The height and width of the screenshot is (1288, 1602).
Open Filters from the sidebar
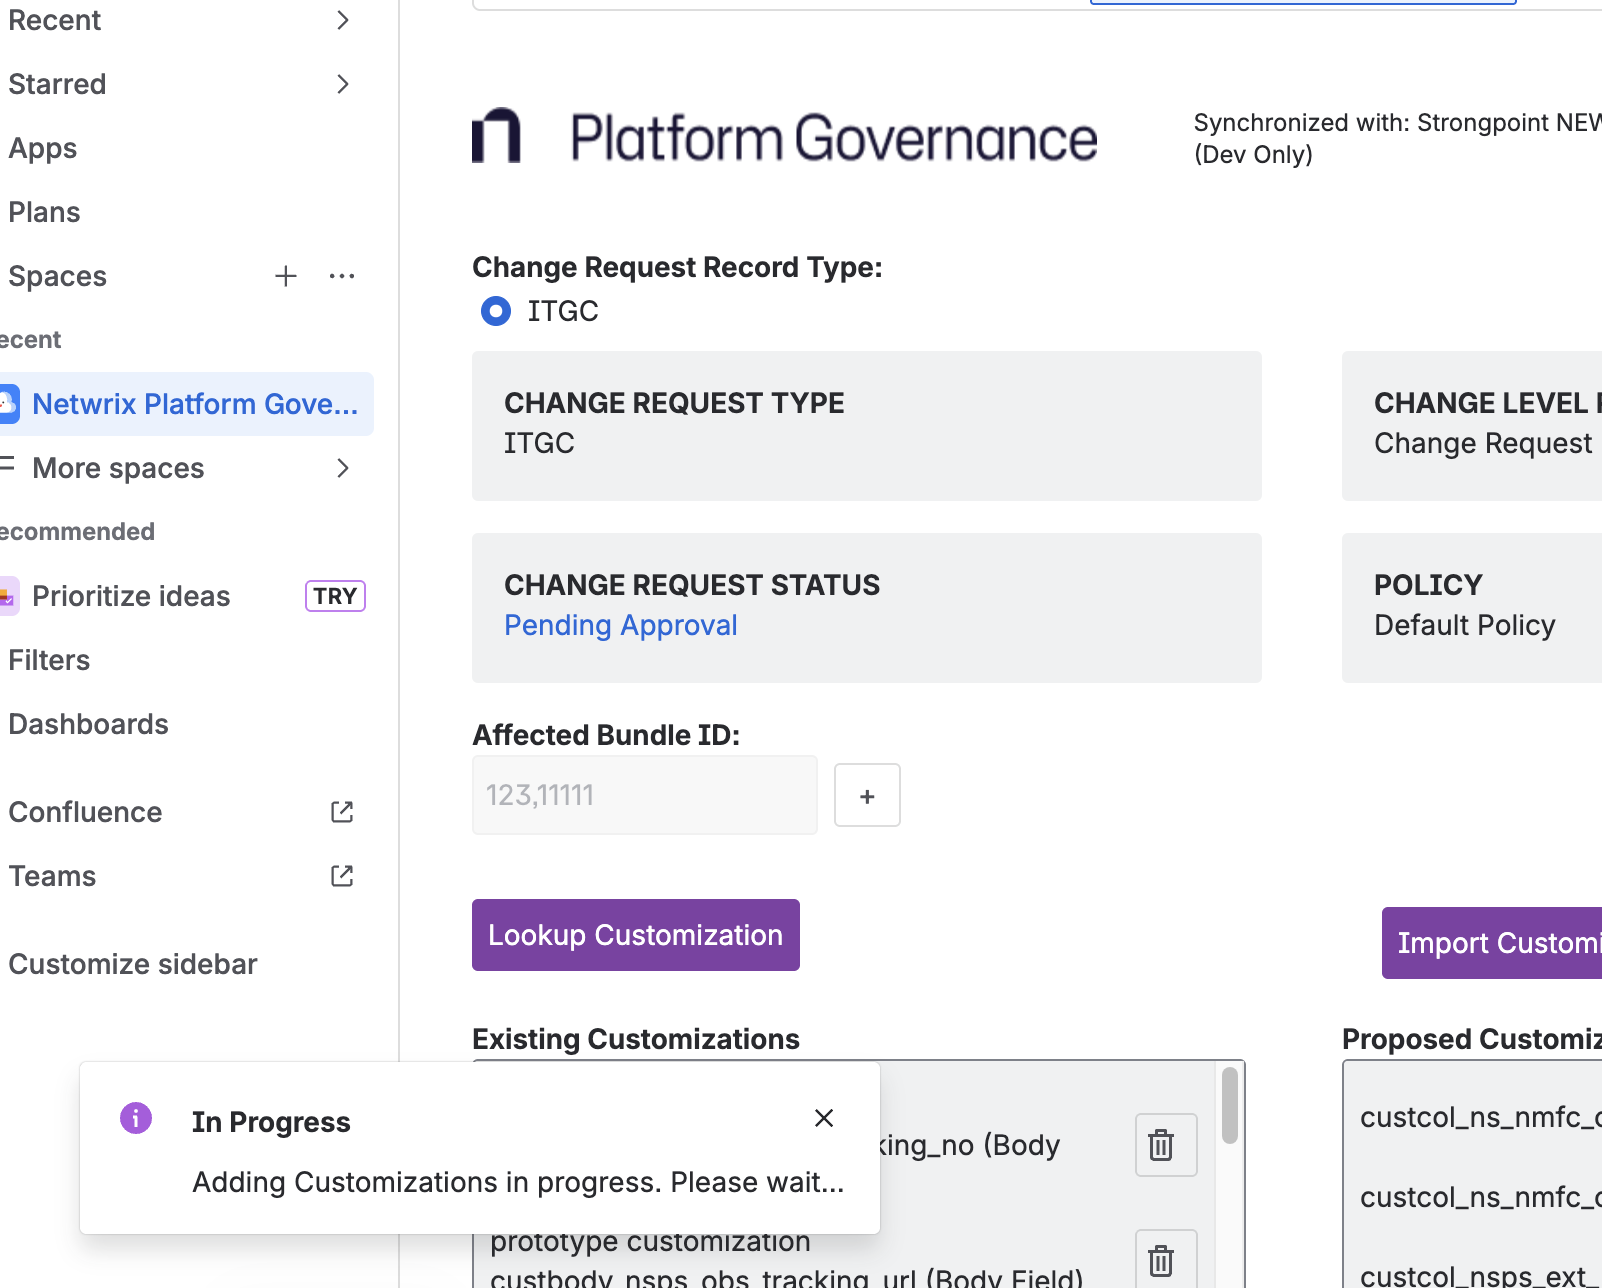(x=49, y=660)
